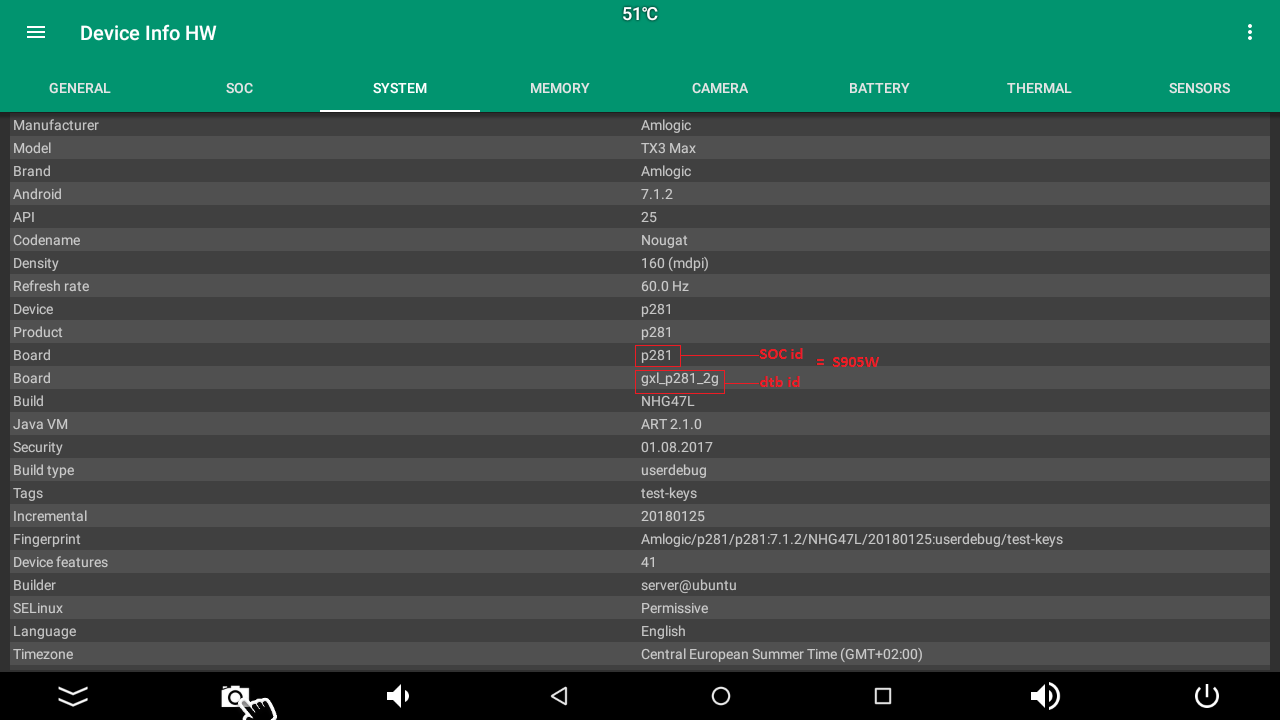The width and height of the screenshot is (1280, 720).
Task: Select the SELinux value Permissive
Action: pos(674,608)
